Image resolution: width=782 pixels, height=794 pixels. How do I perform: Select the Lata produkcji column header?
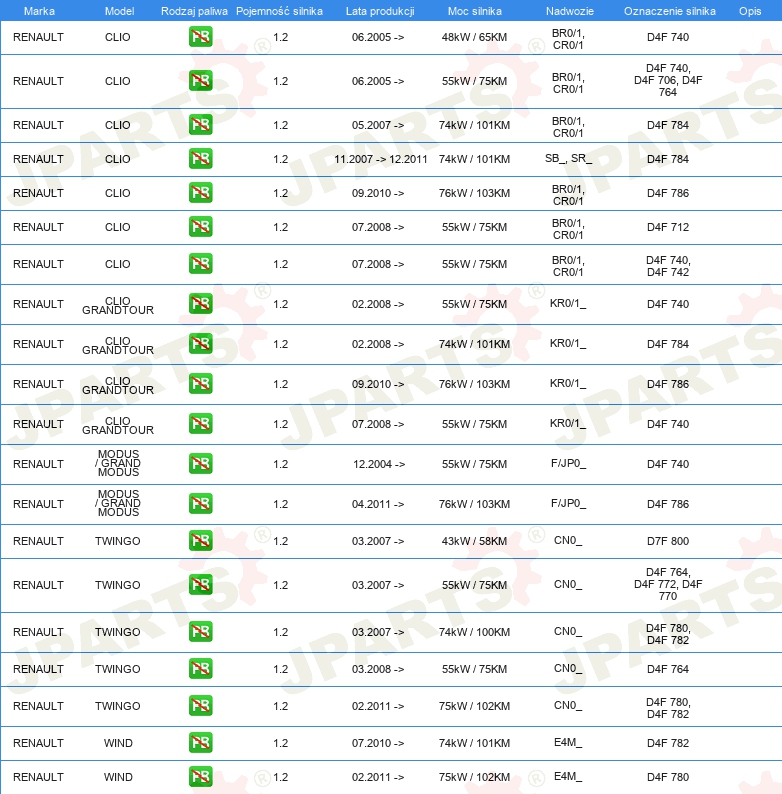[x=380, y=11]
